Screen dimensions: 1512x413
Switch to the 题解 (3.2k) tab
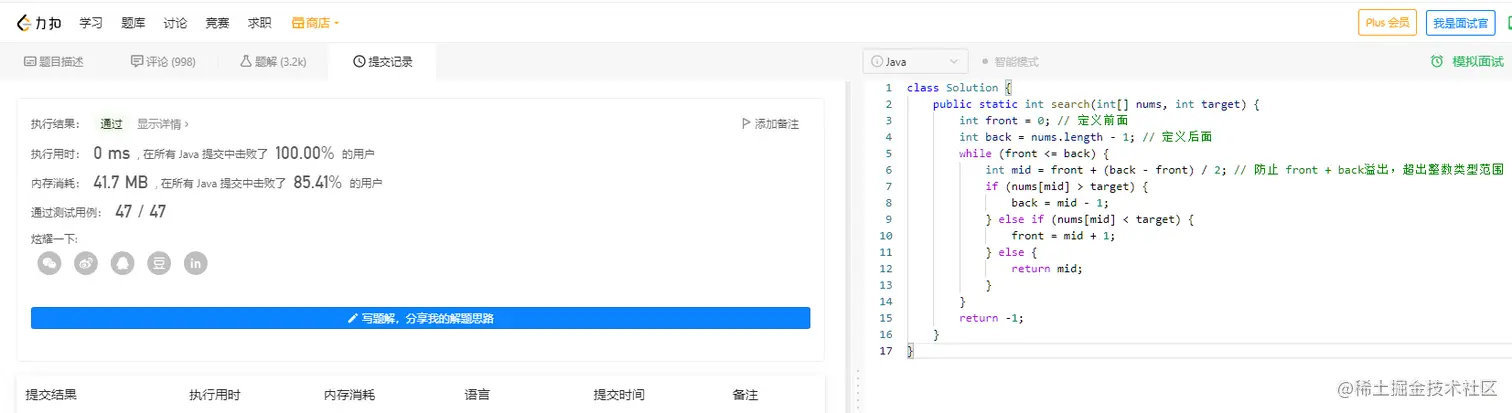tap(273, 62)
